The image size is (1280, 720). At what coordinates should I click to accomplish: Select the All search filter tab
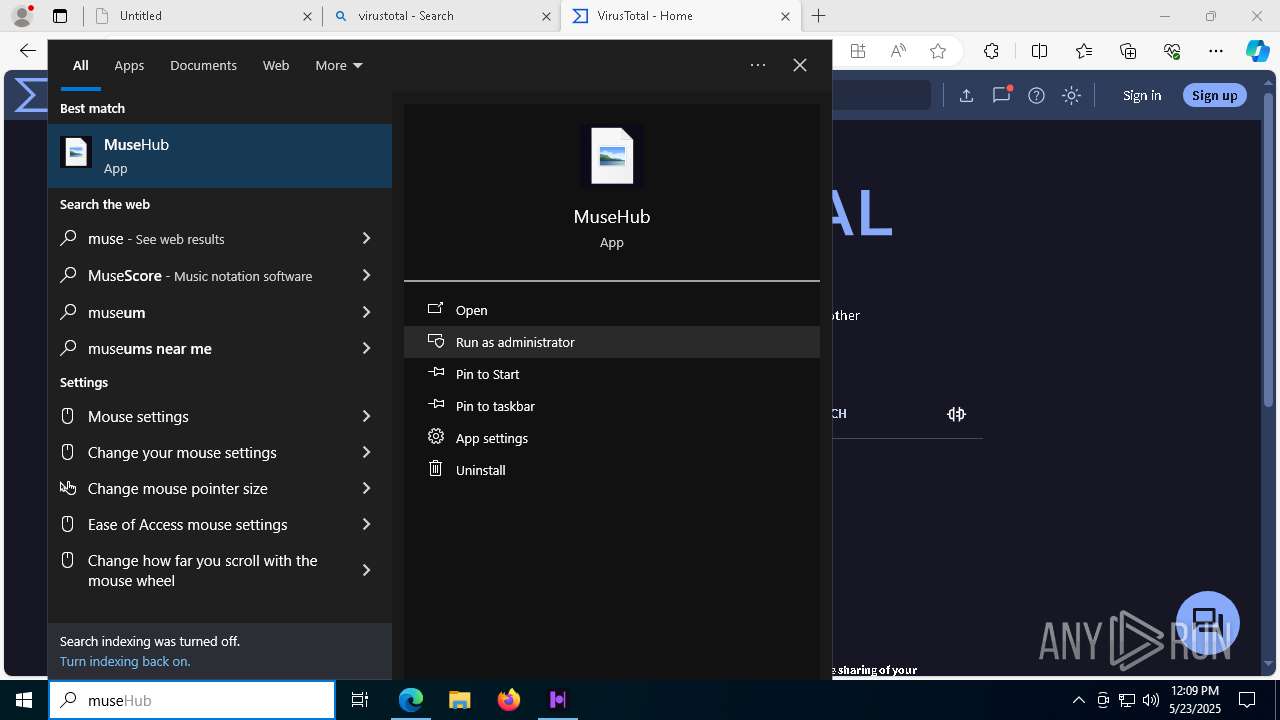click(80, 65)
